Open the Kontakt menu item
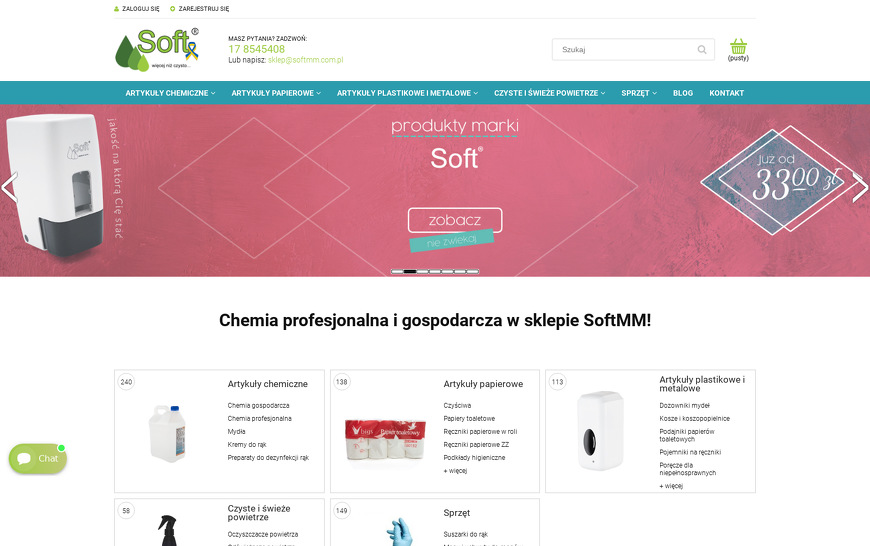This screenshot has width=870, height=546. tap(726, 93)
